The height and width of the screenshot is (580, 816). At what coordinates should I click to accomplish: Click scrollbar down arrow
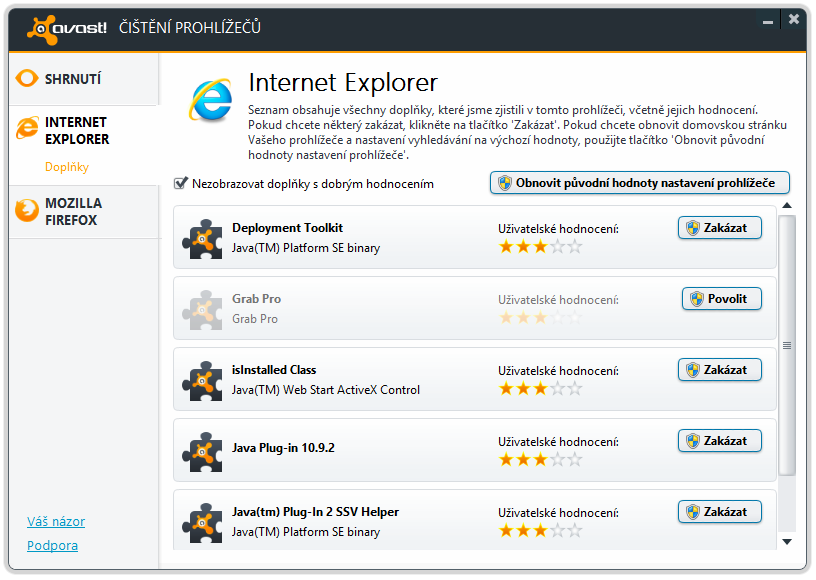point(787,542)
